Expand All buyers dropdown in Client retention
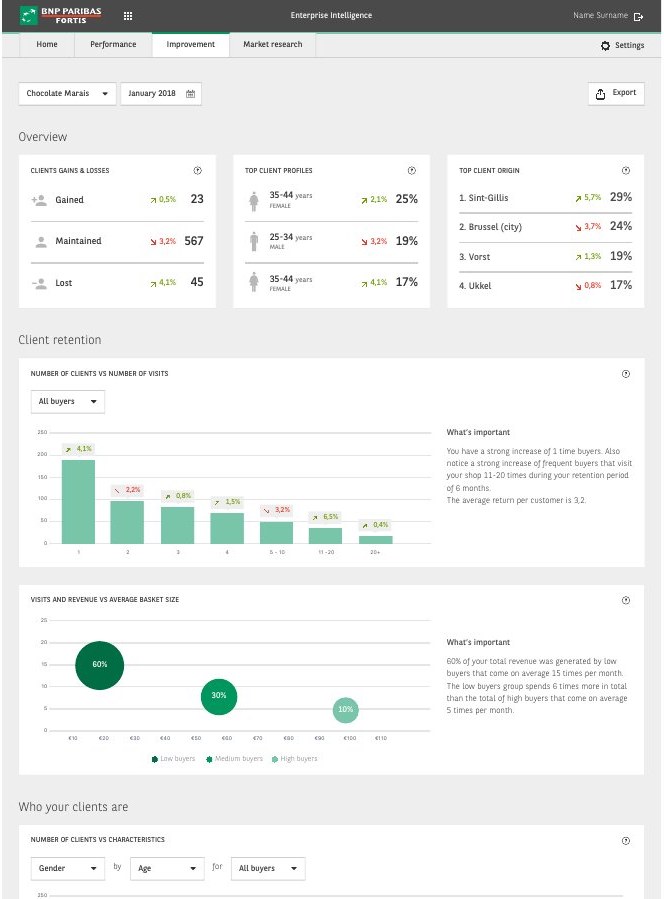Viewport: 664px width, 899px height. [68, 401]
